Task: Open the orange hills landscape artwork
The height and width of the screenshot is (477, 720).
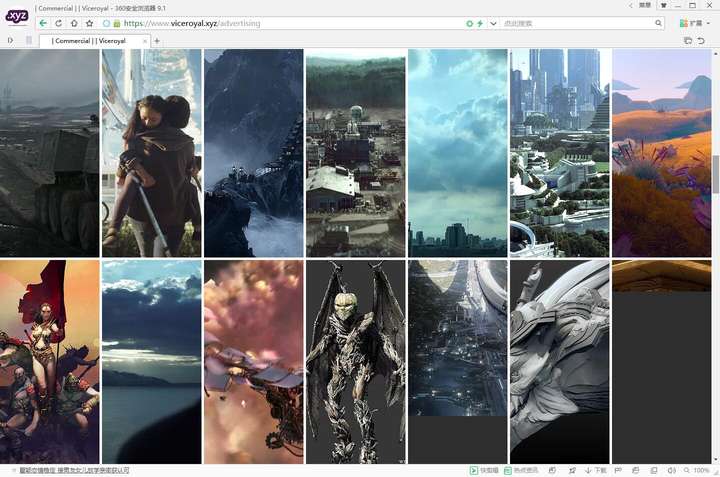Action: 662,153
